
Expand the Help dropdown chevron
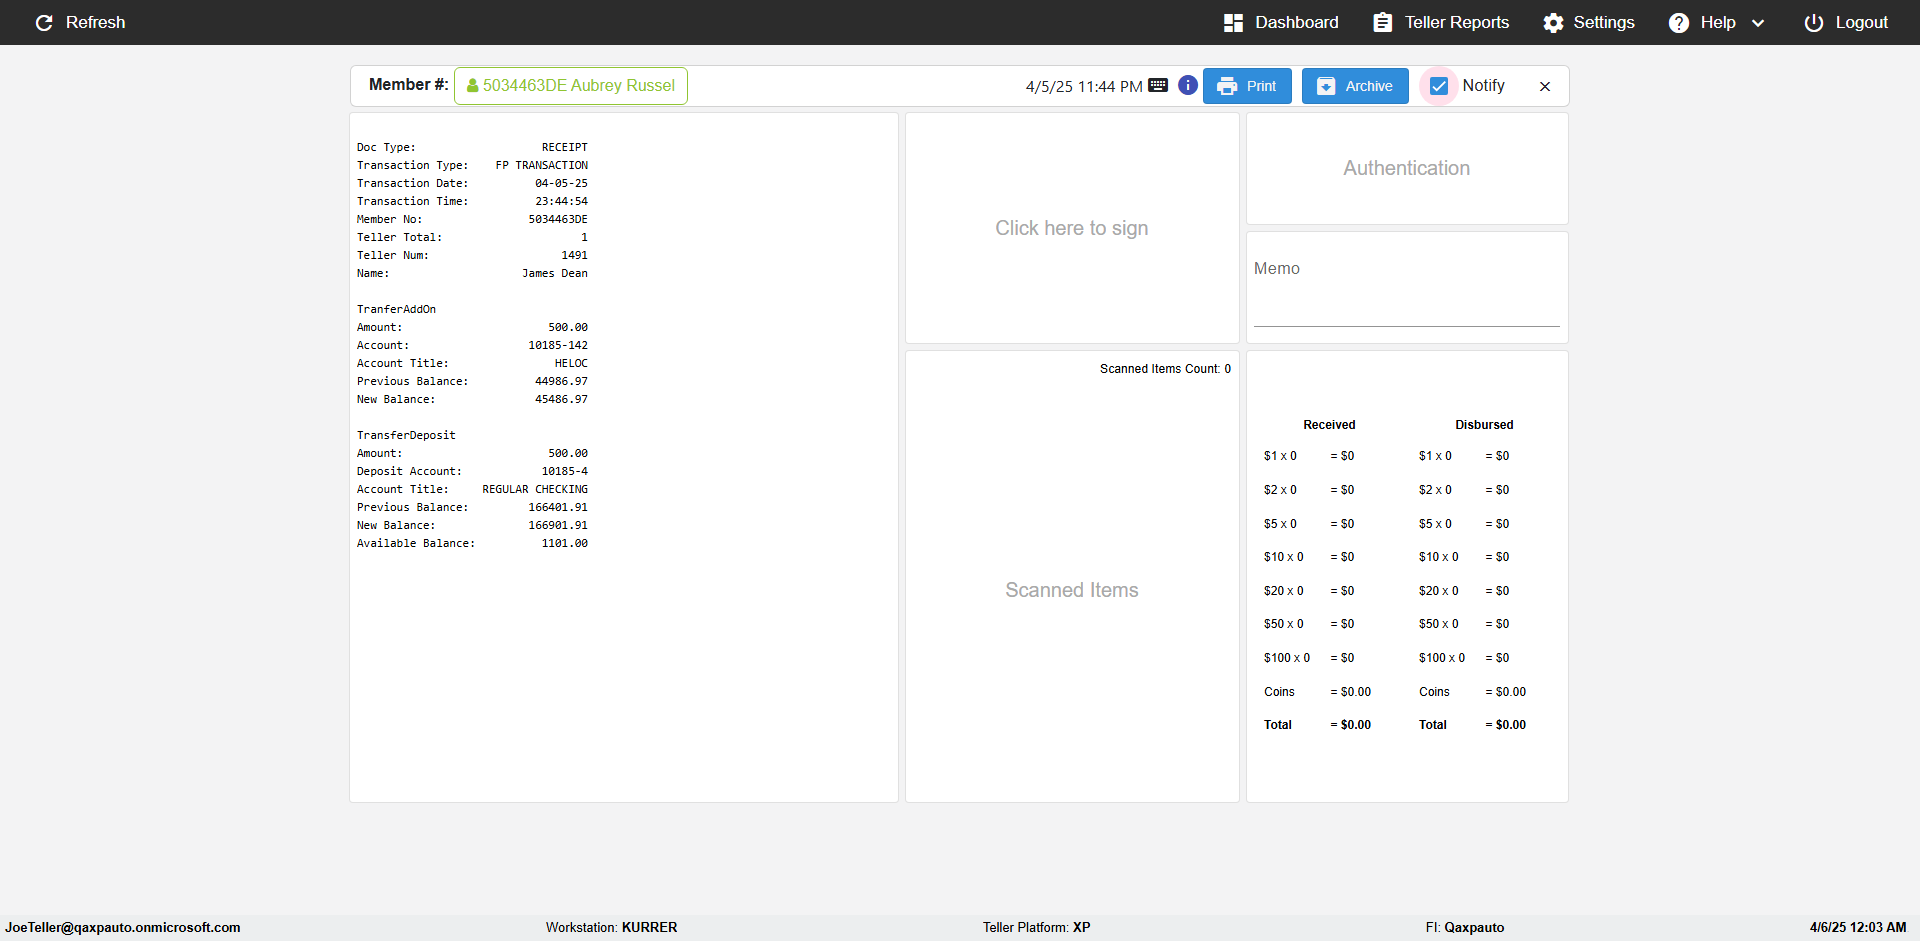1758,23
